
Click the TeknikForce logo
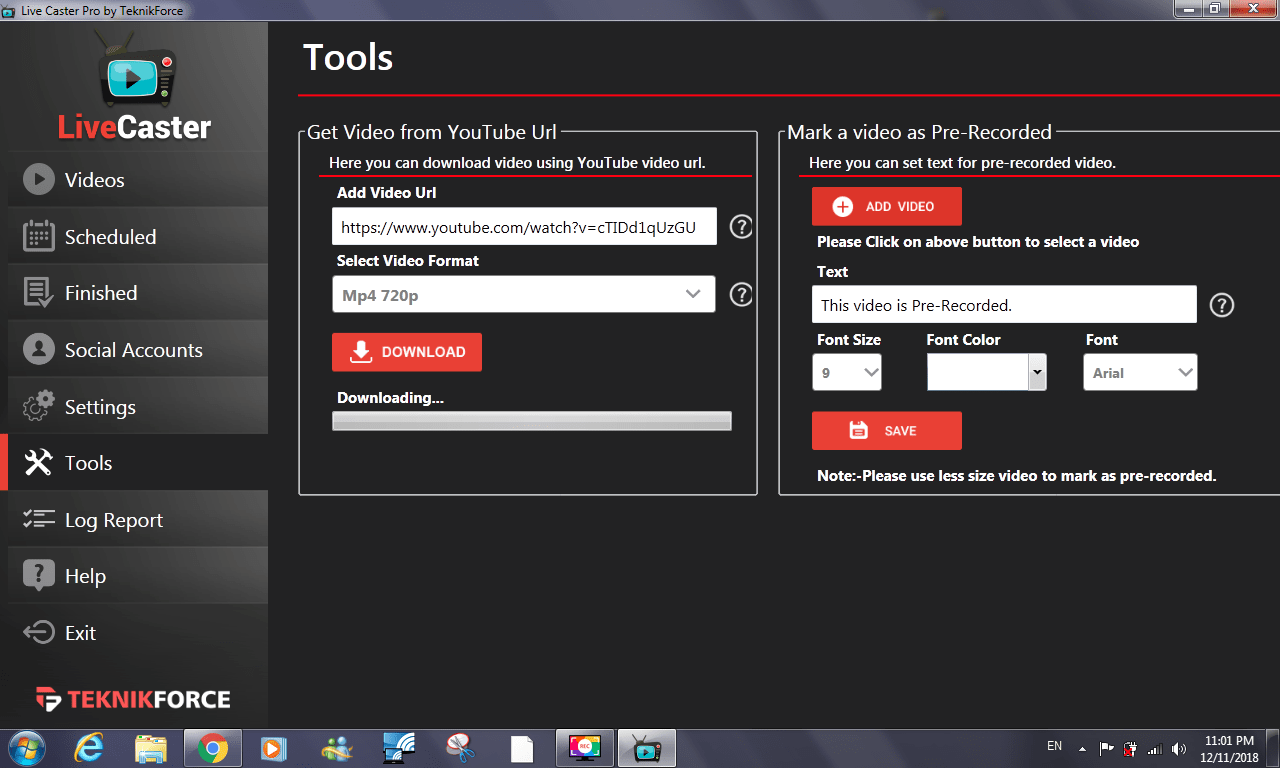pyautogui.click(x=133, y=699)
